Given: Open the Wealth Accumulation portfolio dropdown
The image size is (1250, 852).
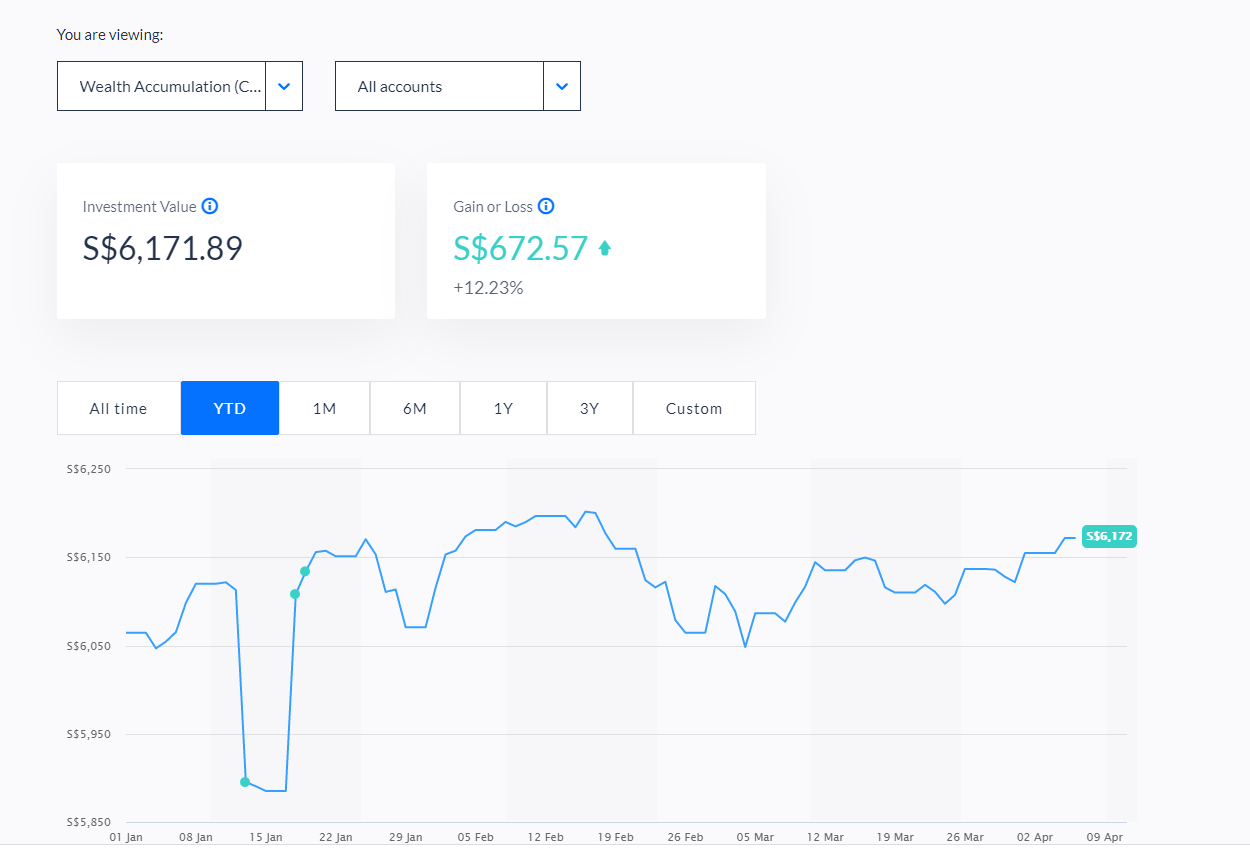Looking at the screenshot, I should (x=180, y=86).
